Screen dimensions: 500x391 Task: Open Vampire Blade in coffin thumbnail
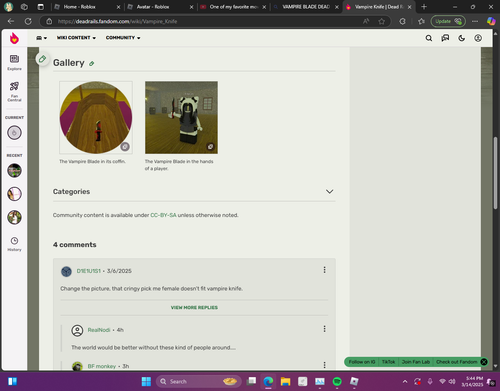click(x=96, y=118)
